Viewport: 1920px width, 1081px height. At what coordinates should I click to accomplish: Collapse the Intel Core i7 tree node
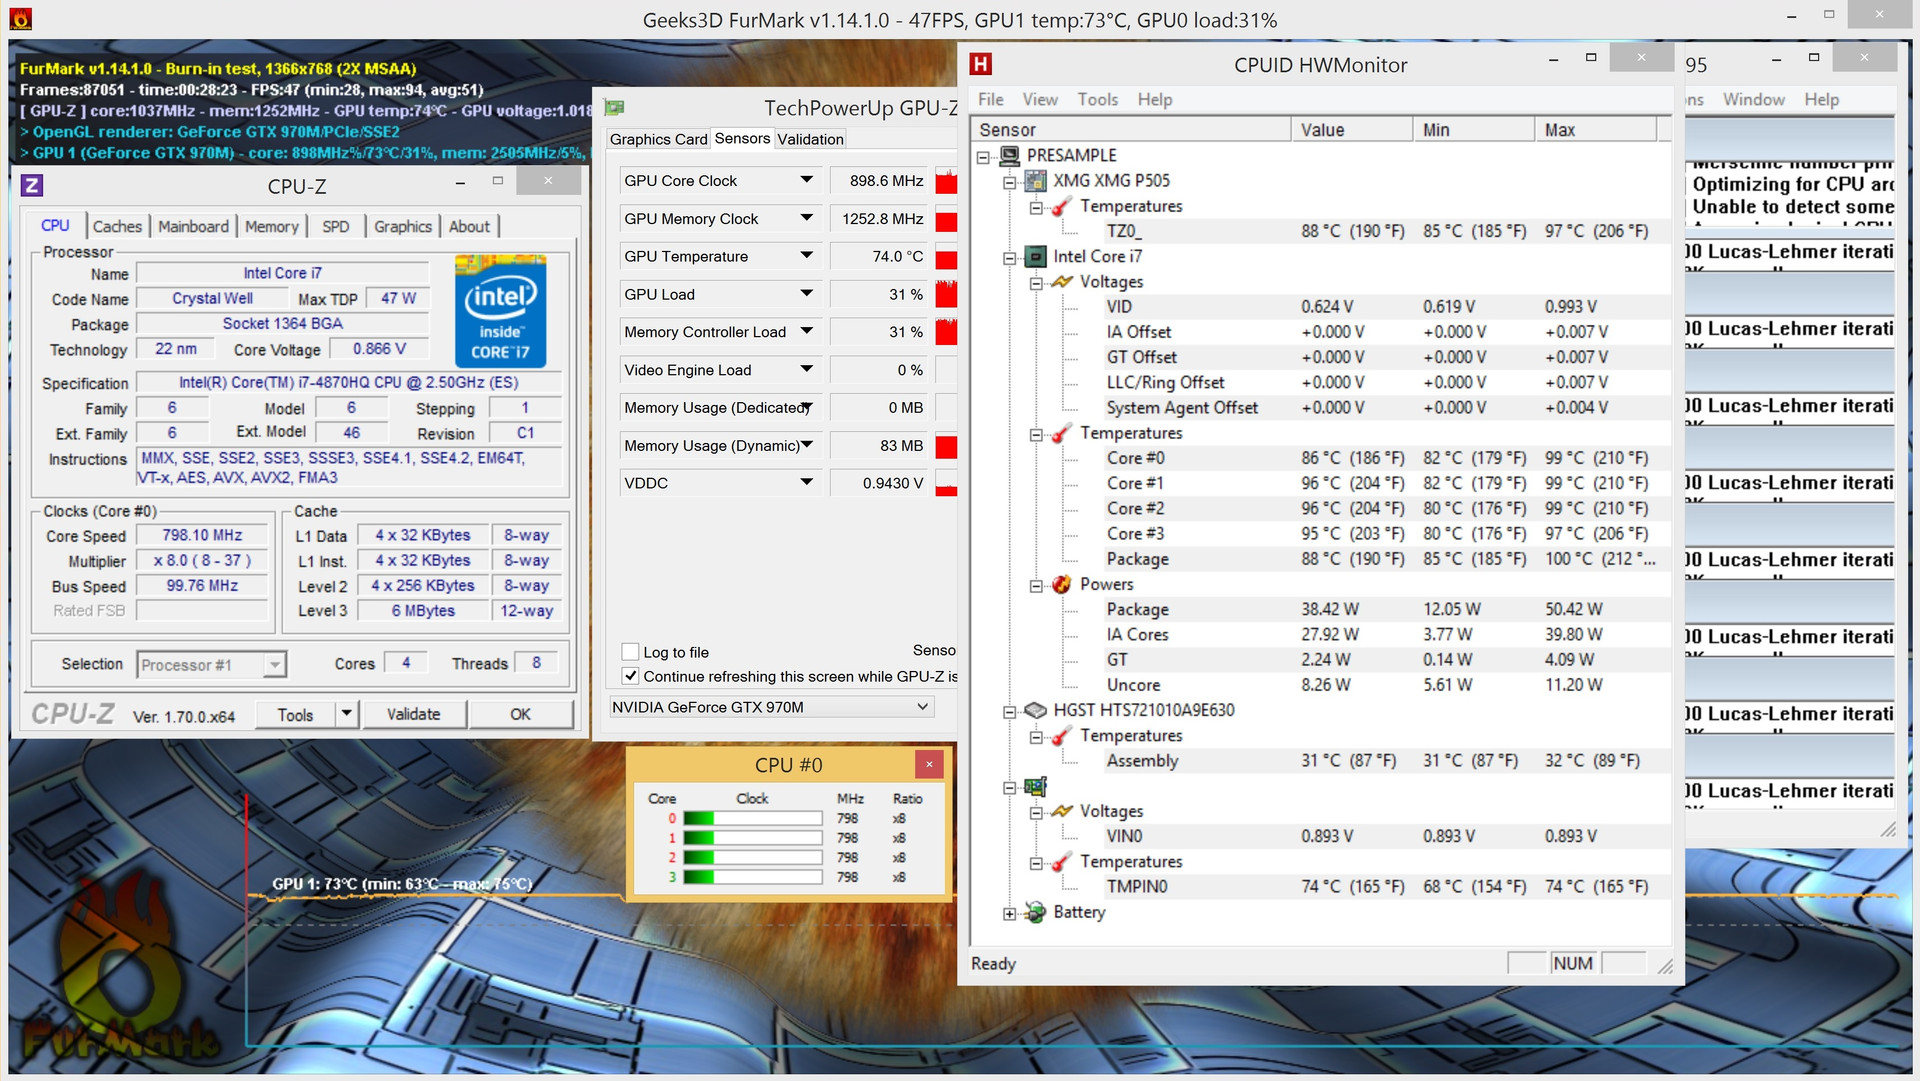(x=1010, y=257)
